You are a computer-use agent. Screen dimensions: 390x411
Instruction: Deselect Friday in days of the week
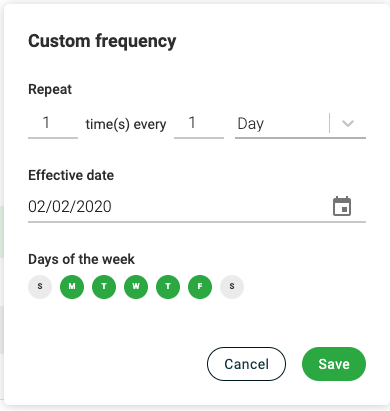200,287
